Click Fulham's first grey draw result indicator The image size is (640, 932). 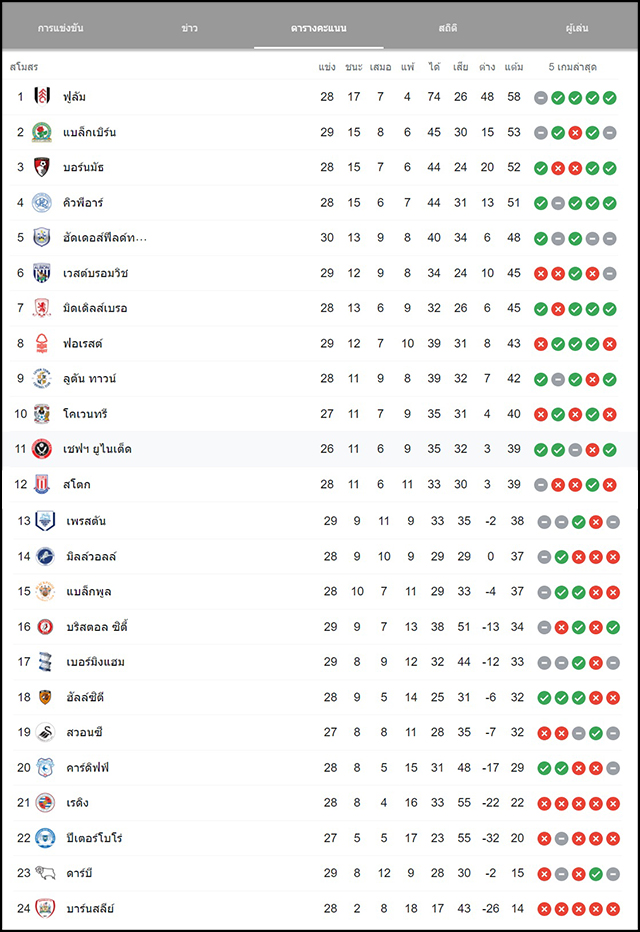541,97
